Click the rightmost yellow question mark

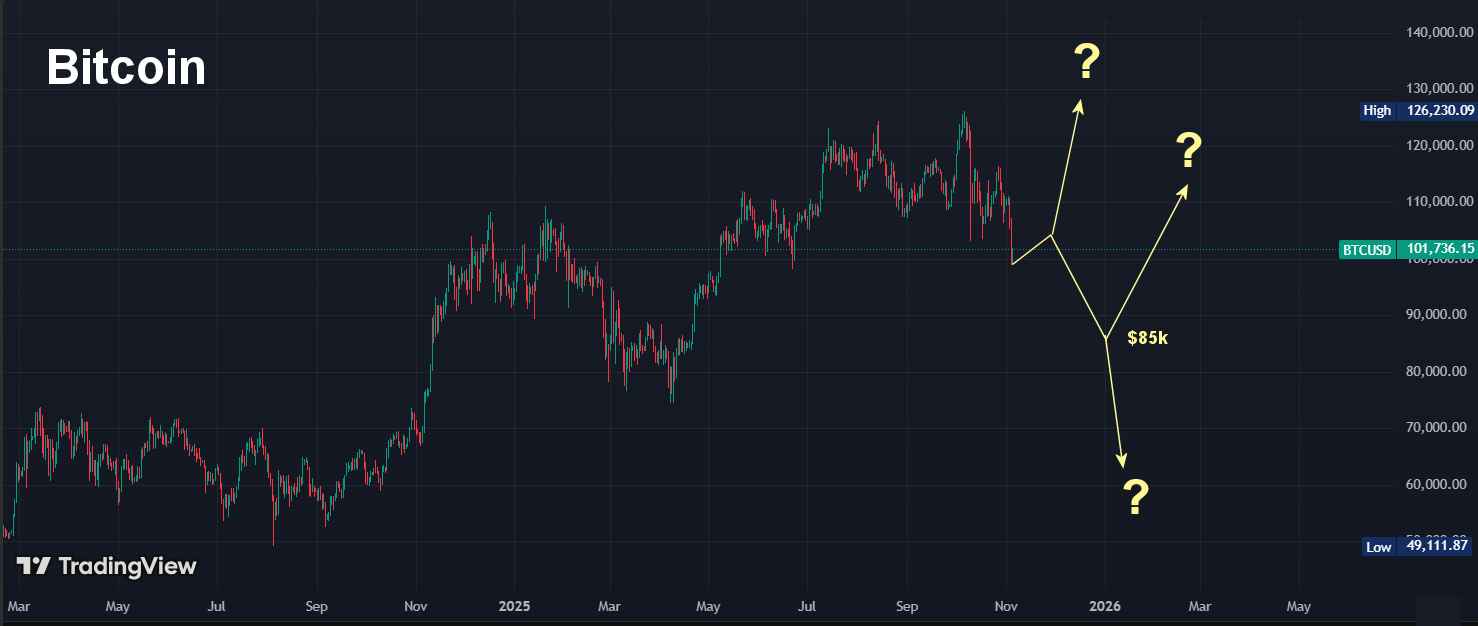1187,151
